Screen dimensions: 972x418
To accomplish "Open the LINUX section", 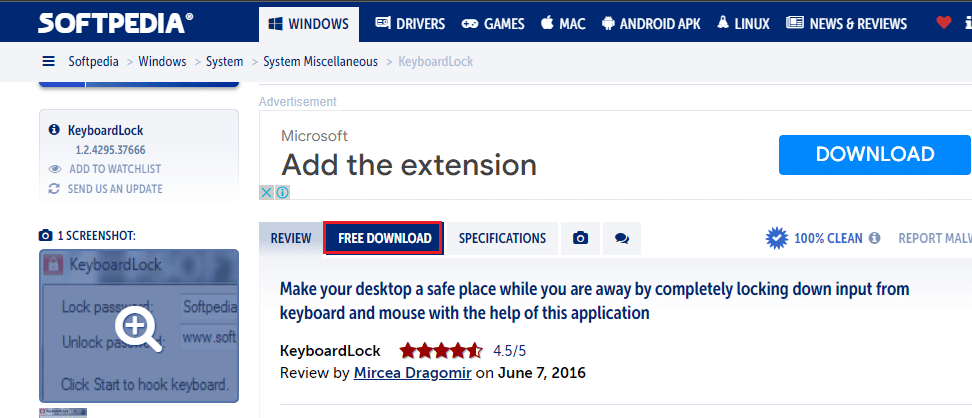I will (x=743, y=24).
